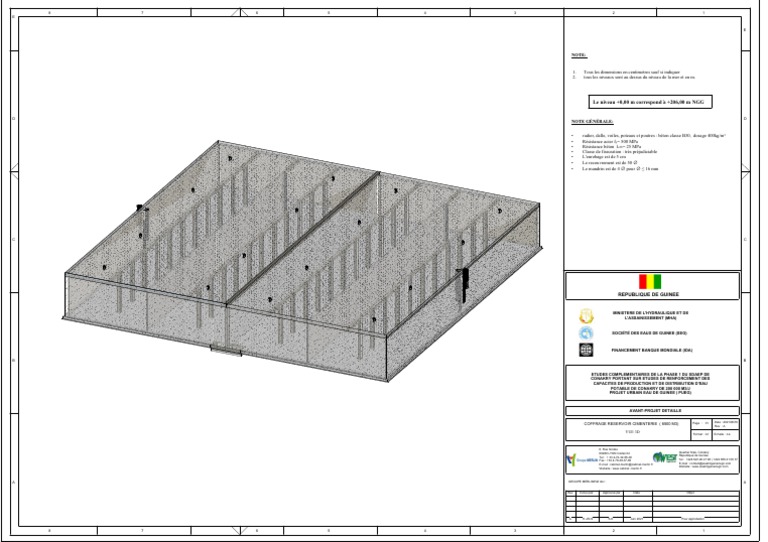Select the 'MINISTERE DE L'HYDRAULIQUE' text block
Screen dimensions: 768x542
coord(650,315)
